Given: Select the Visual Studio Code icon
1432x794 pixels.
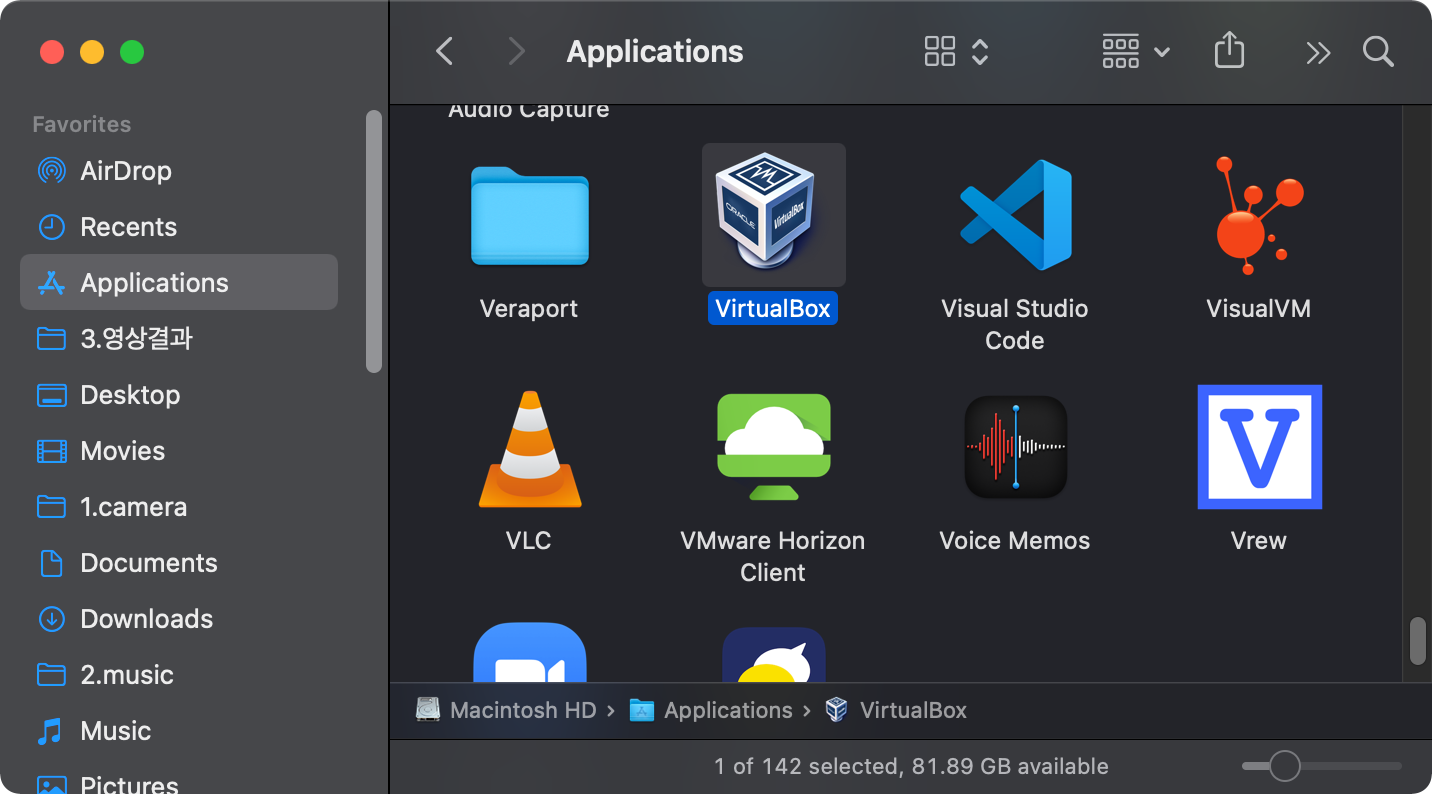Looking at the screenshot, I should [x=1015, y=215].
